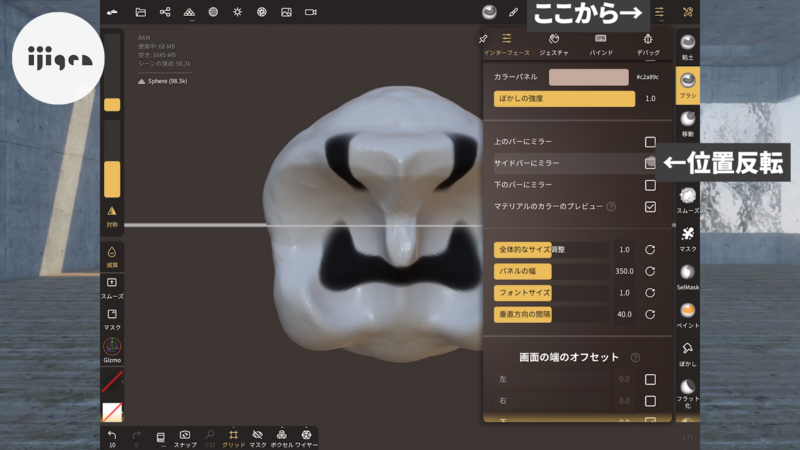Open the tools wrench settings icon
Screen dimensions: 800x450
(x=688, y=12)
